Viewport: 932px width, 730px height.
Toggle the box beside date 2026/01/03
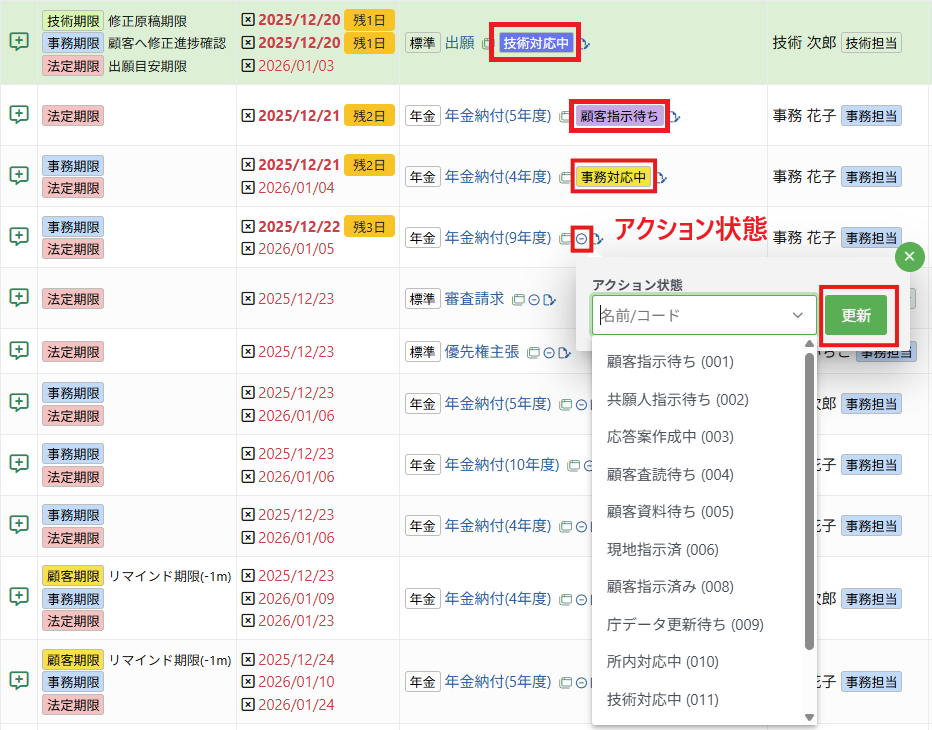248,66
